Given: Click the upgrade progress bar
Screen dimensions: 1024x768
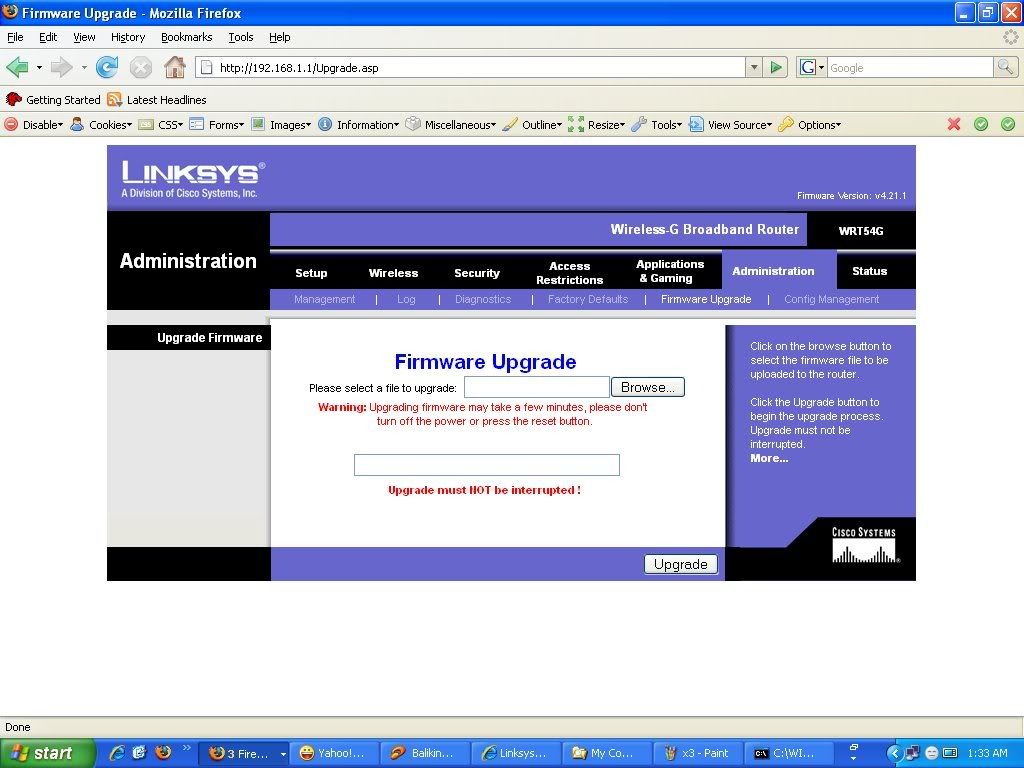Looking at the screenshot, I should [487, 465].
